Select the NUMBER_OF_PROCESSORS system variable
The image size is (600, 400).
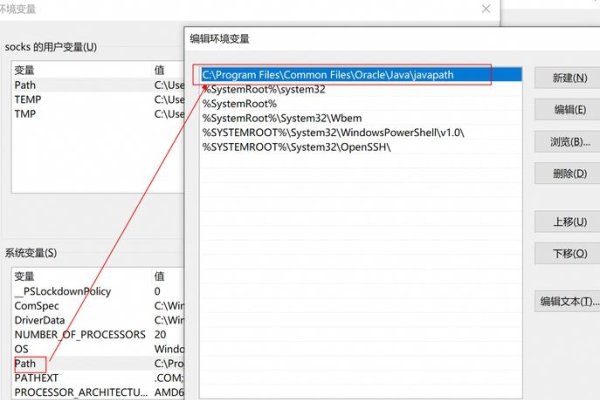tap(98, 335)
